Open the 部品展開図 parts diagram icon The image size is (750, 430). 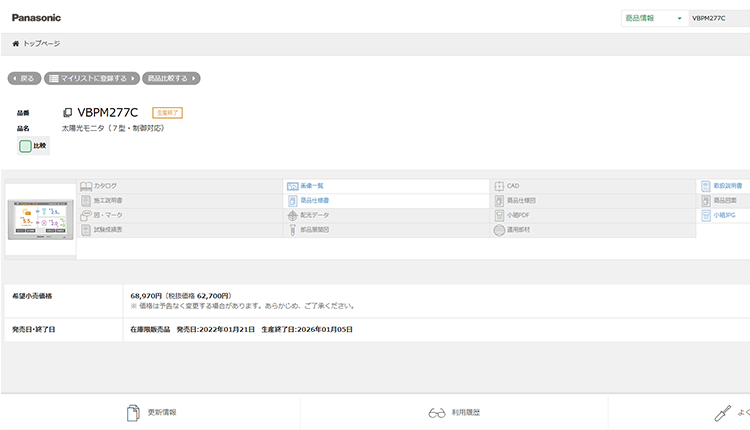pos(292,230)
